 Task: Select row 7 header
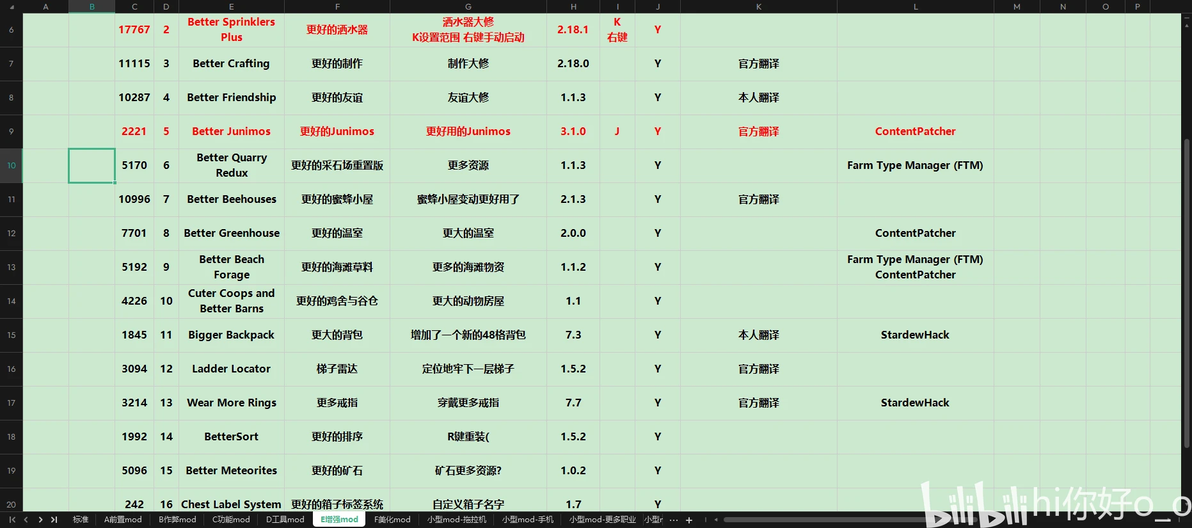tap(11, 64)
